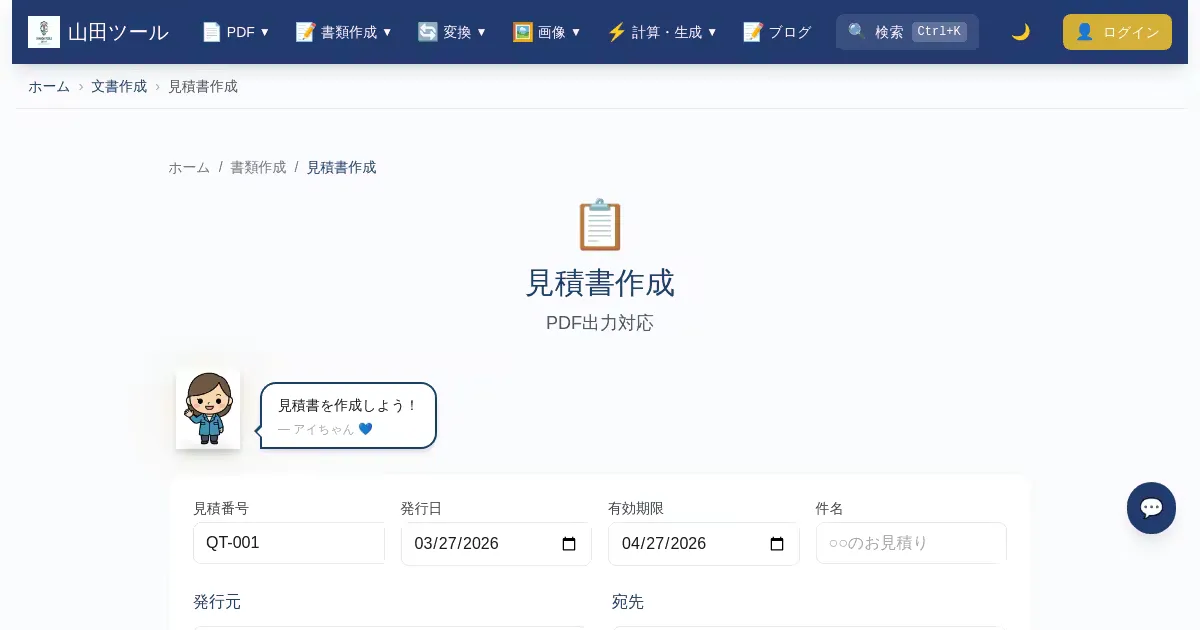
Task: Expand the 変換 dropdown menu
Action: (x=452, y=32)
